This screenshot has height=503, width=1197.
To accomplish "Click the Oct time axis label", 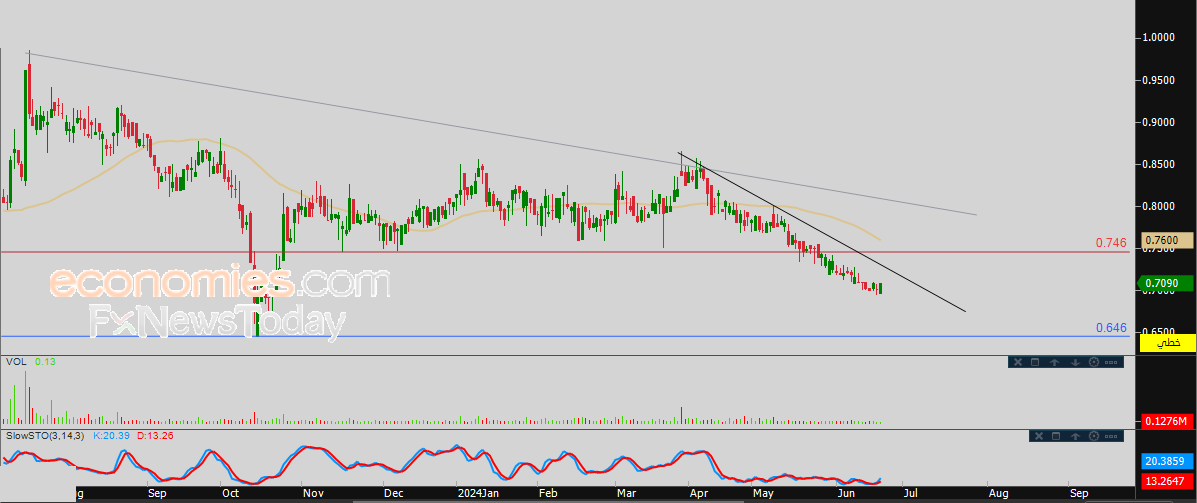I will click(x=229, y=493).
